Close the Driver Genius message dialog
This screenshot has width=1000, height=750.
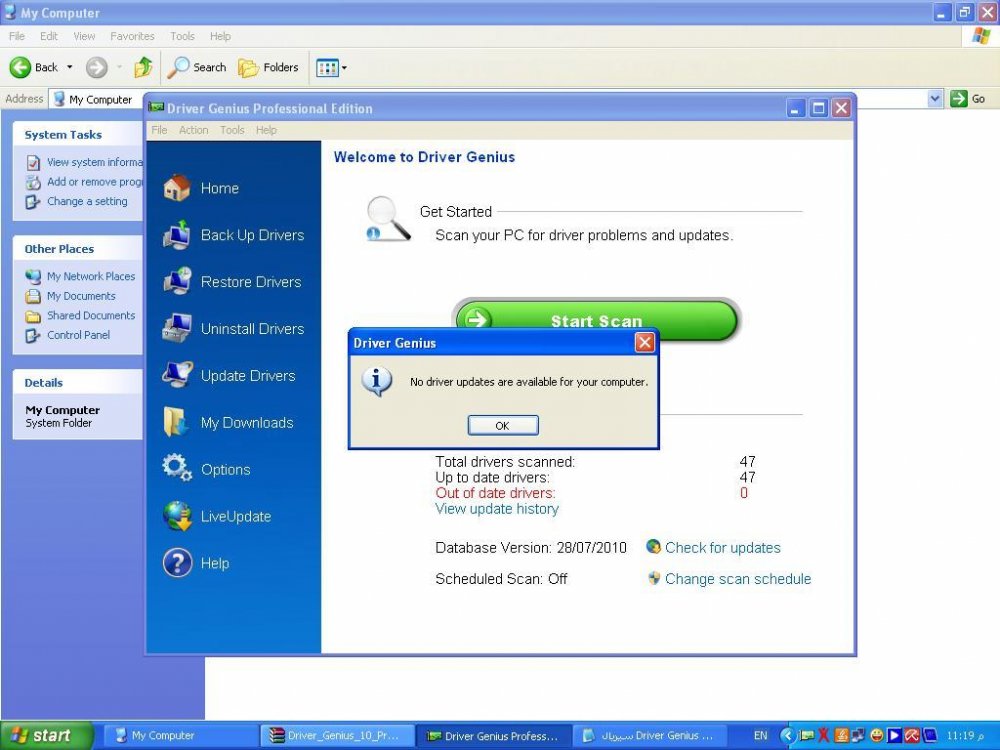pyautogui.click(x=645, y=342)
